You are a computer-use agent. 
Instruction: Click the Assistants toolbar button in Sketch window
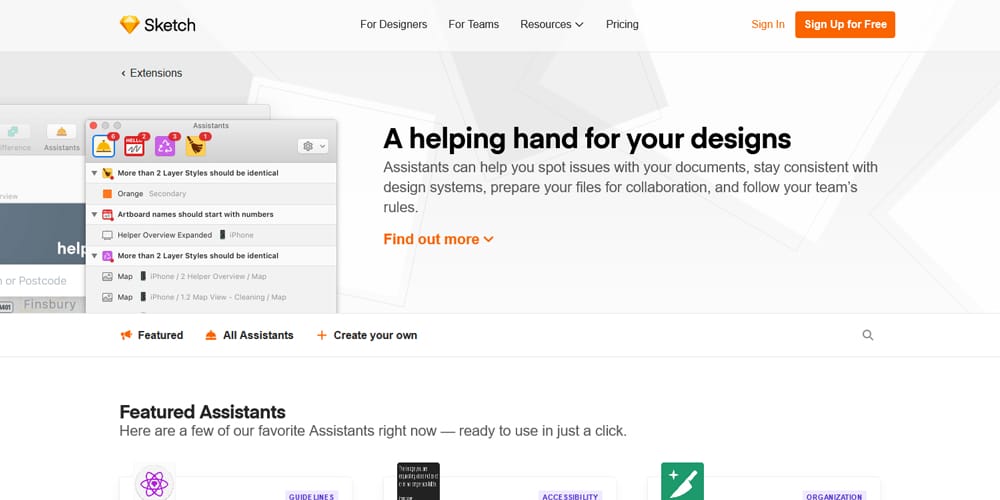pos(62,136)
